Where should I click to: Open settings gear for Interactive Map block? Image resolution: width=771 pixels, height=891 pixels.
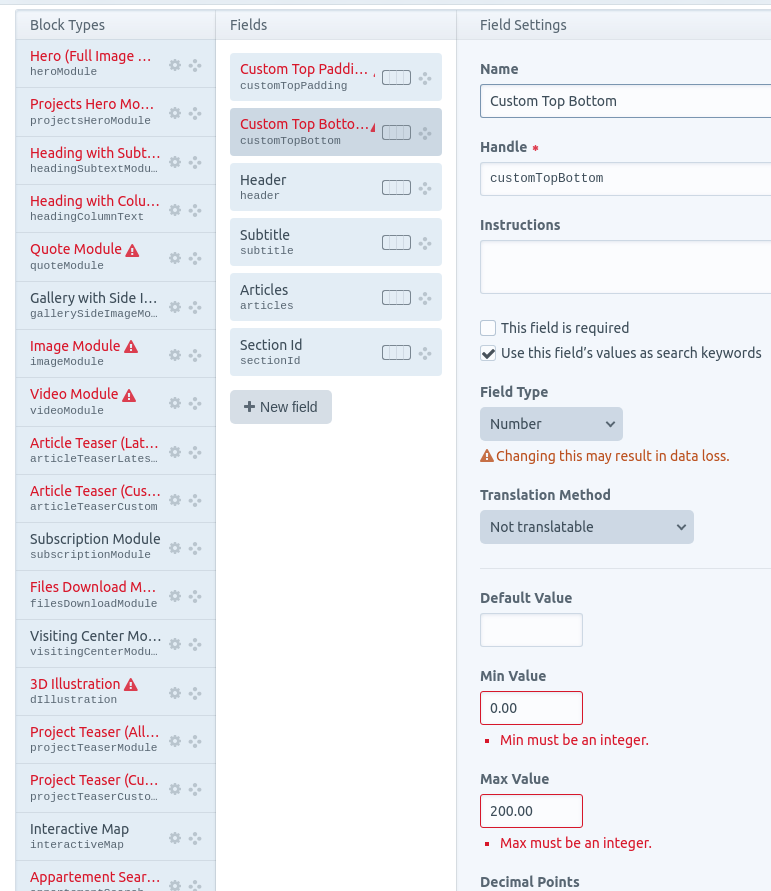(174, 837)
